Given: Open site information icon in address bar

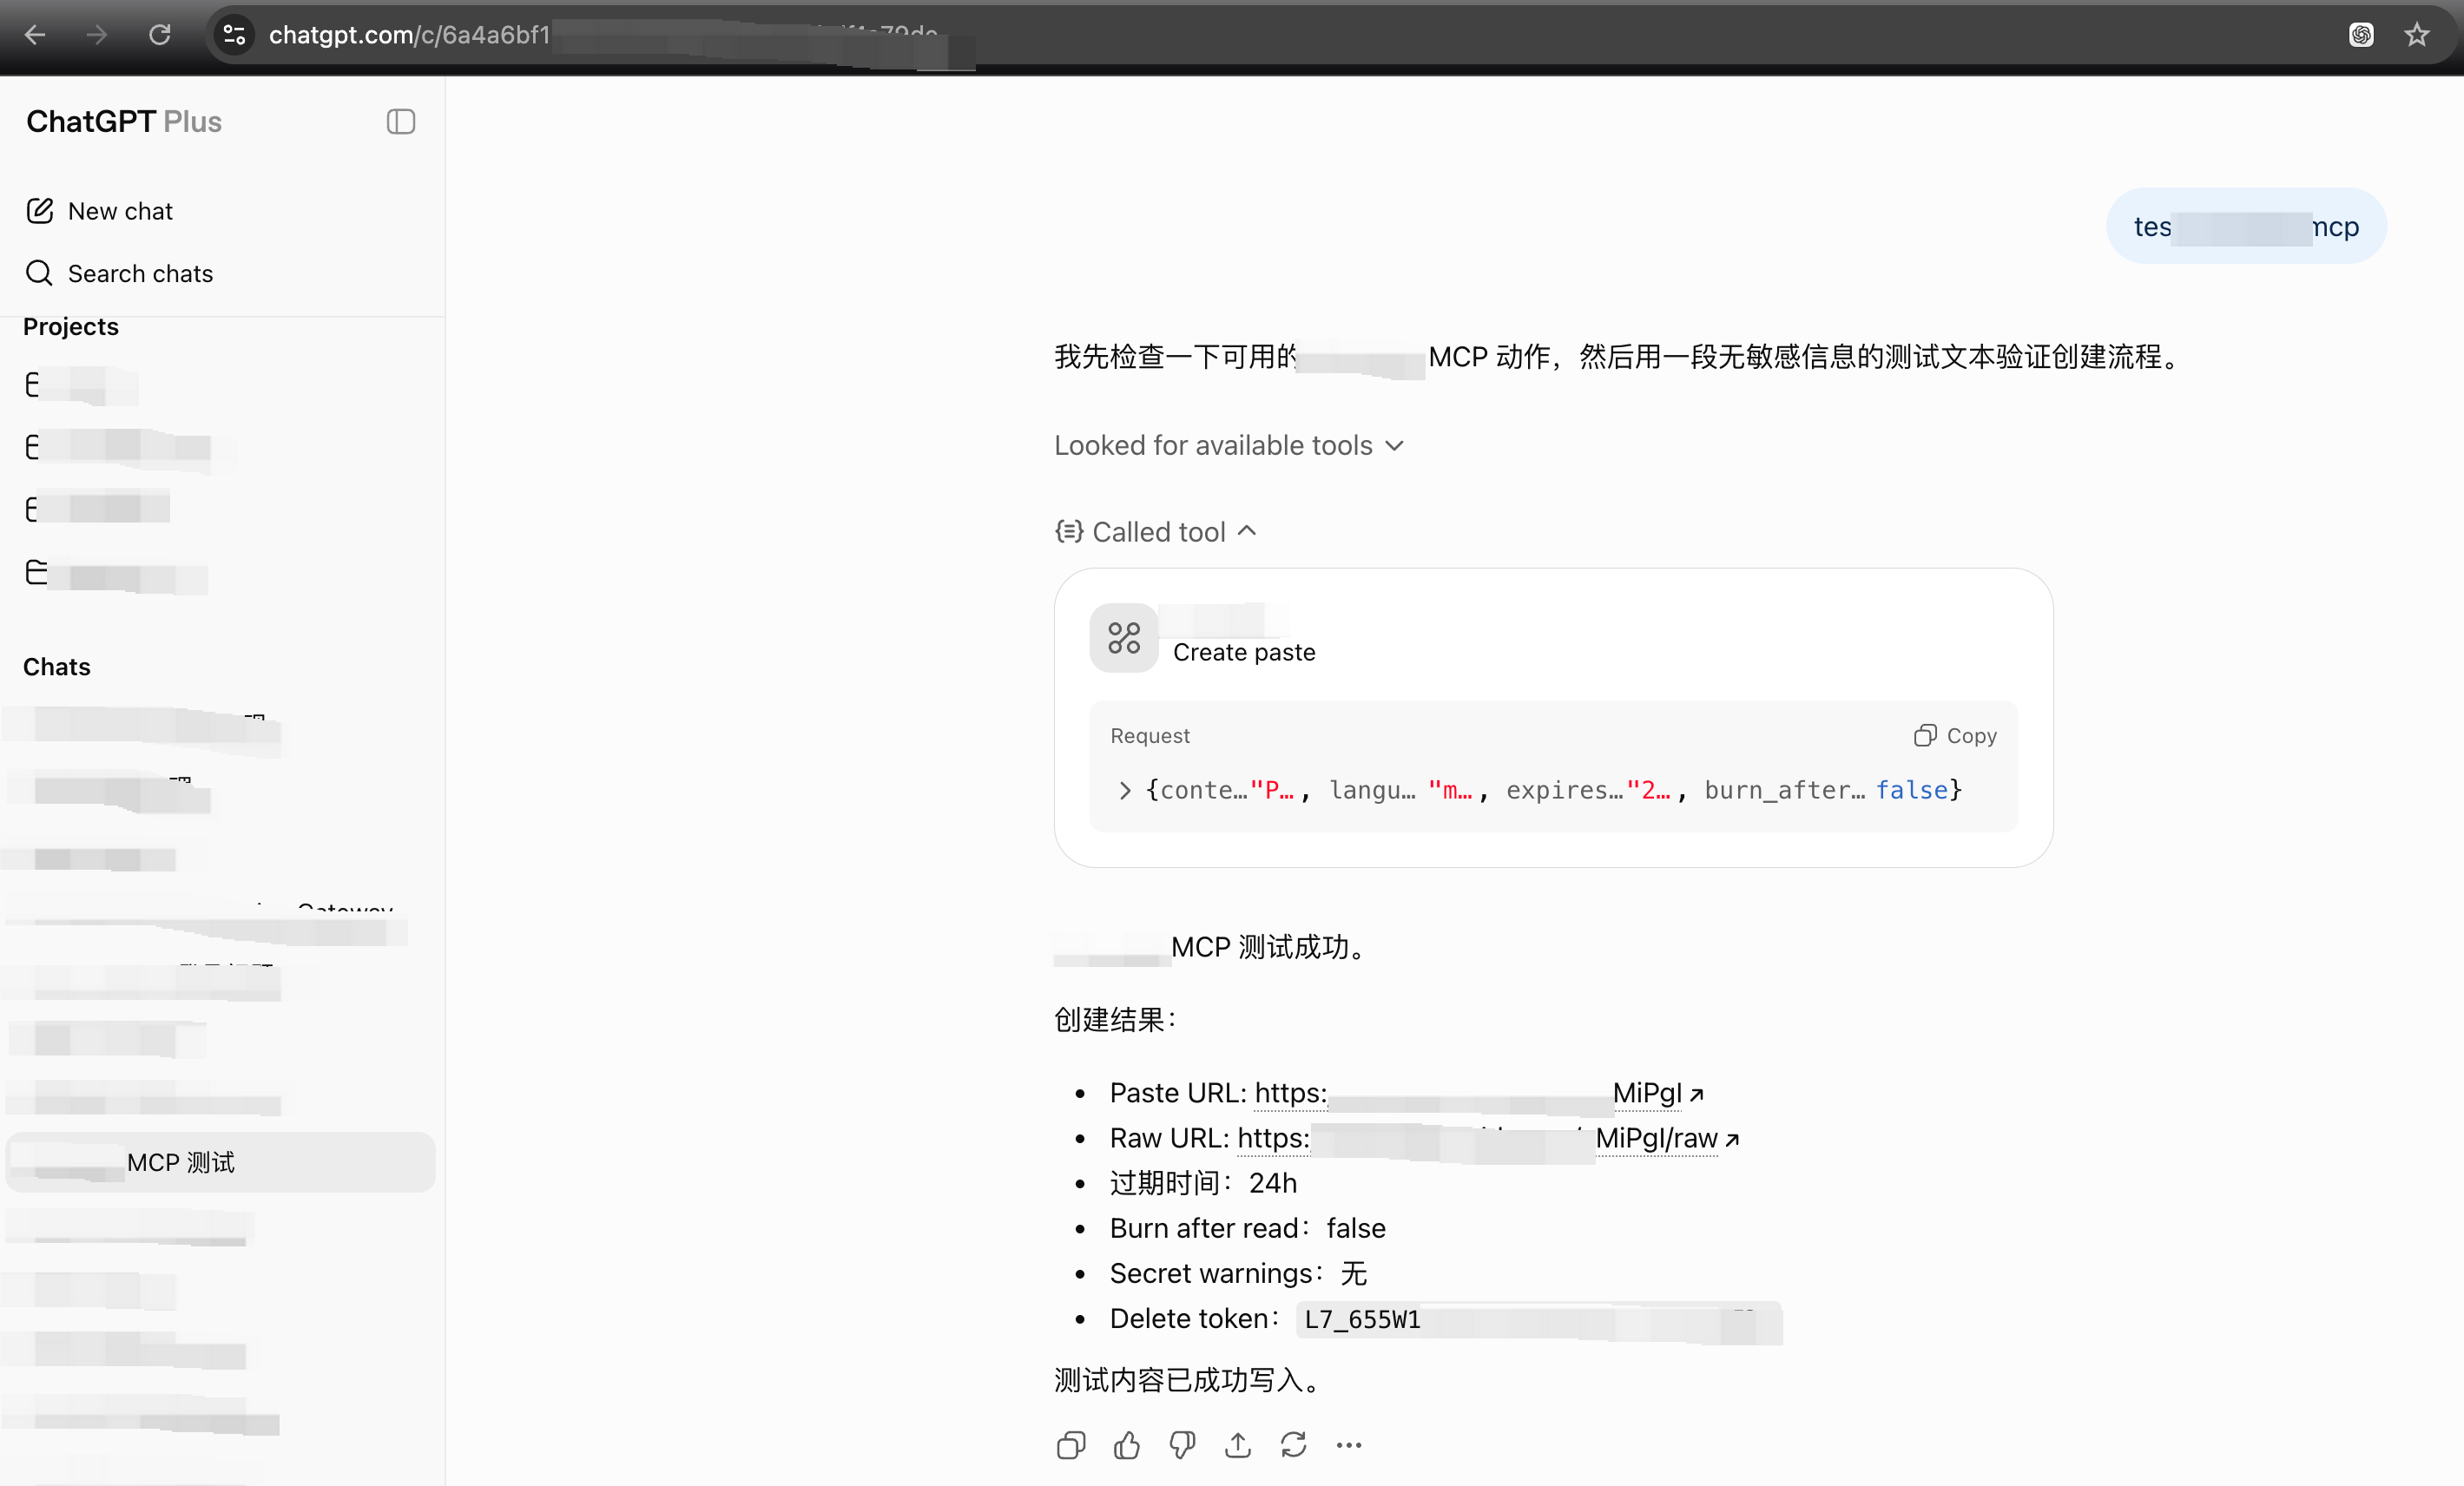Looking at the screenshot, I should pos(234,35).
